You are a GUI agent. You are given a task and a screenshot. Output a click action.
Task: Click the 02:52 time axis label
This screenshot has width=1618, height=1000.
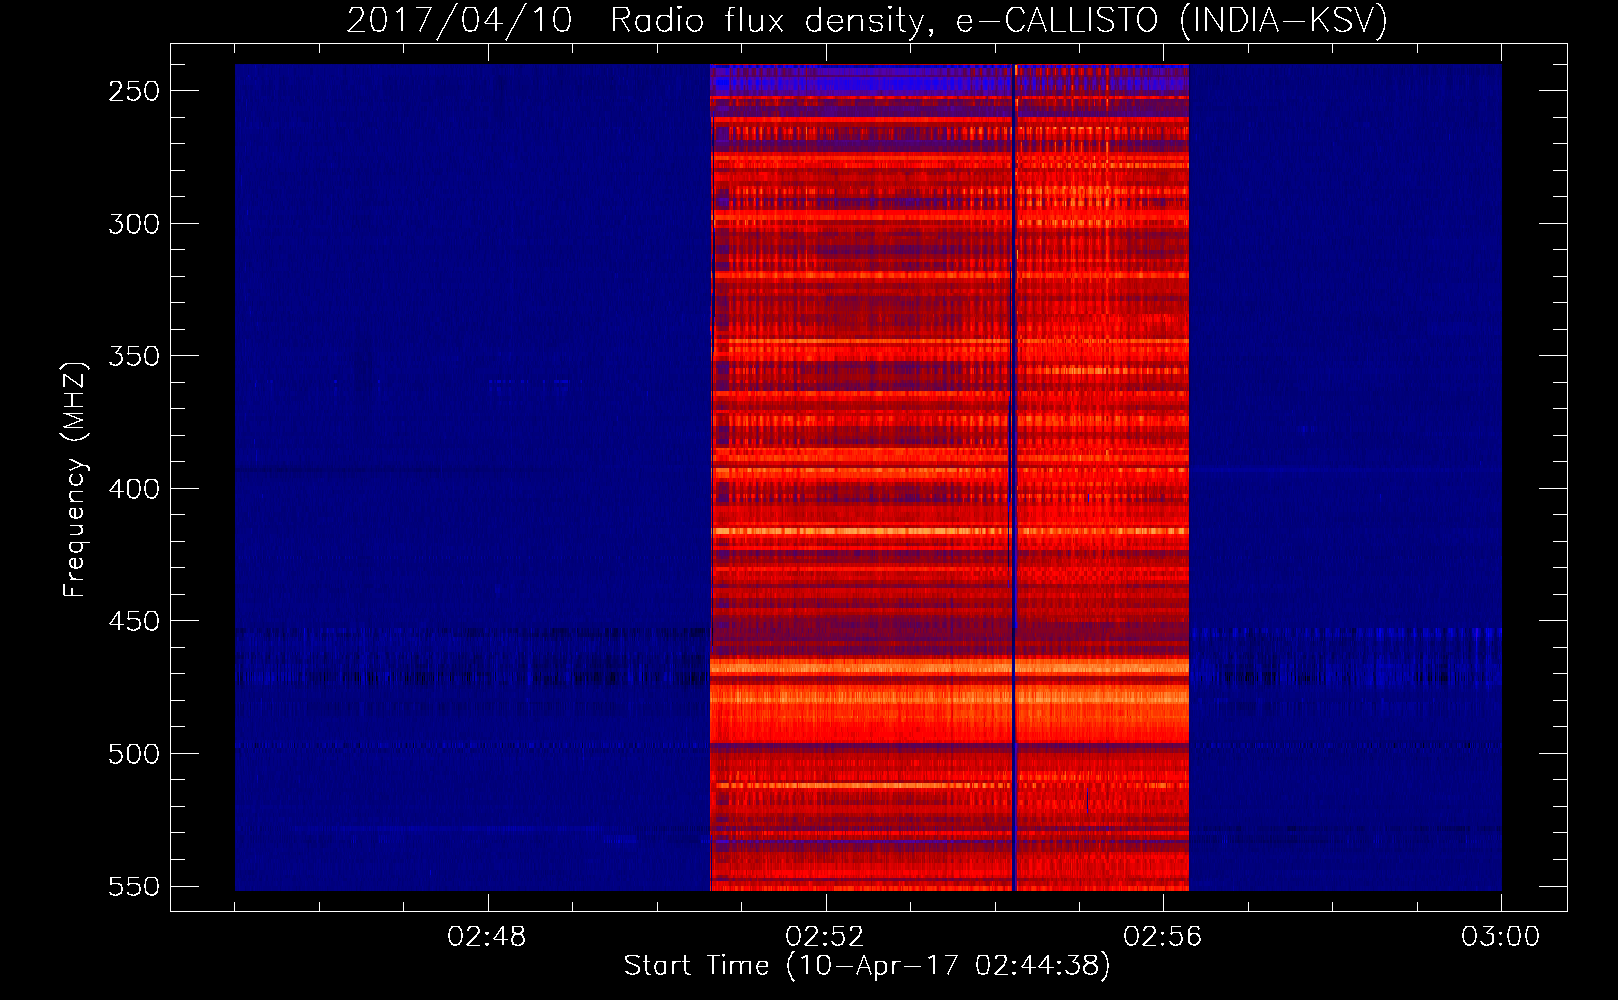[x=825, y=937]
